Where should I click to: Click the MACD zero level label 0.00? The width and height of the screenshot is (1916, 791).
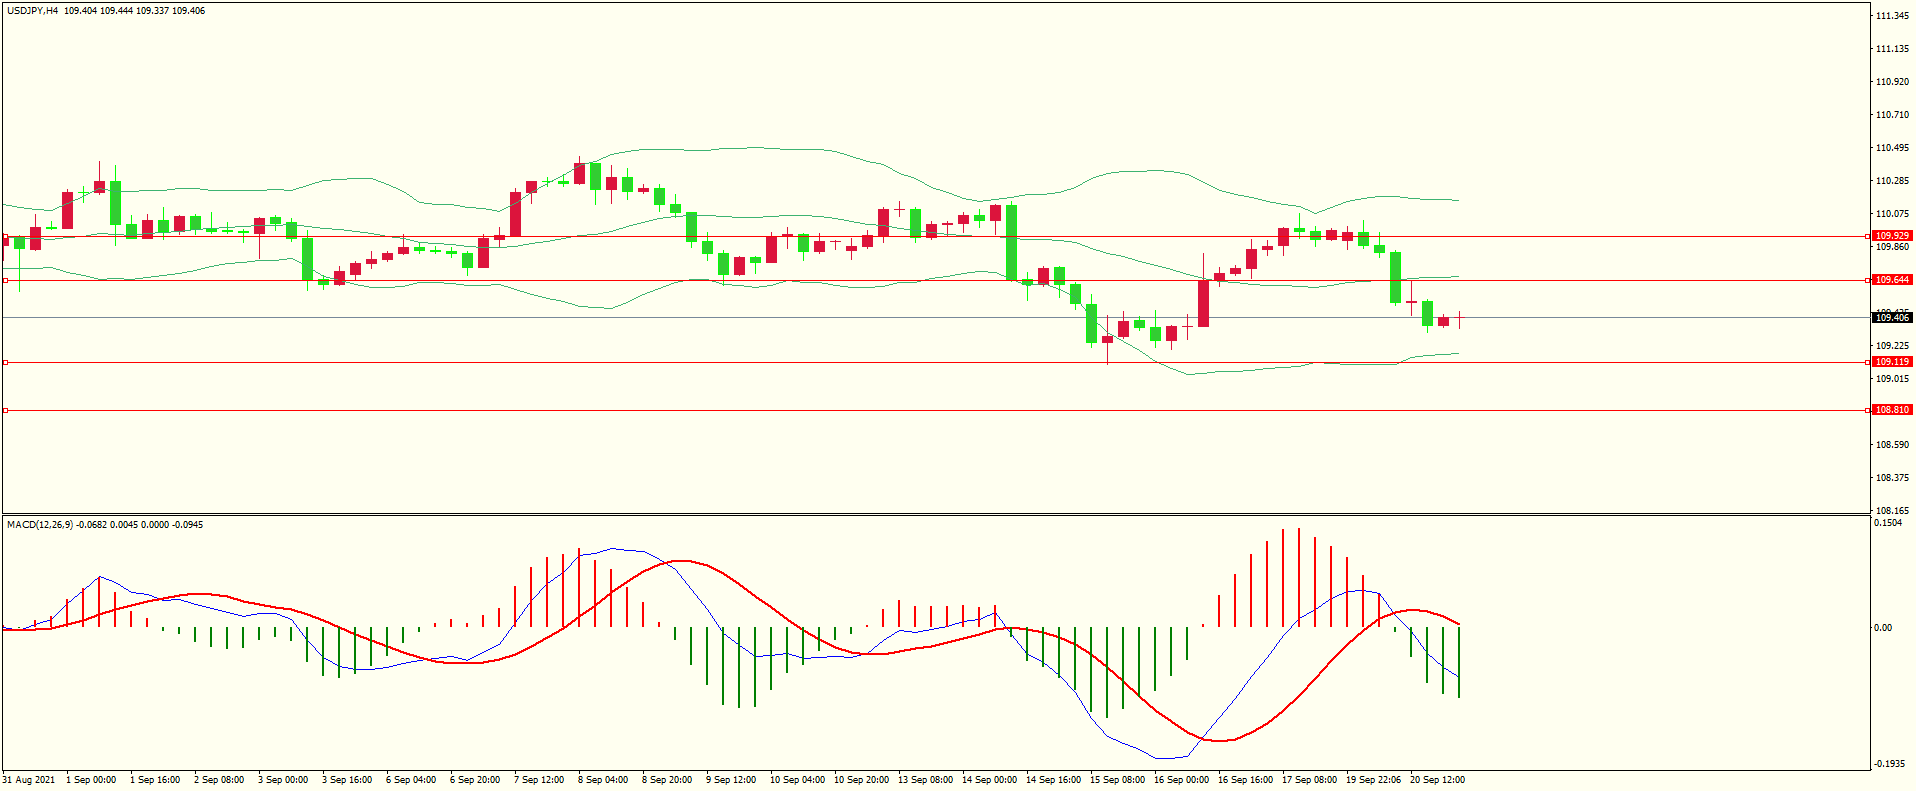pos(1884,628)
